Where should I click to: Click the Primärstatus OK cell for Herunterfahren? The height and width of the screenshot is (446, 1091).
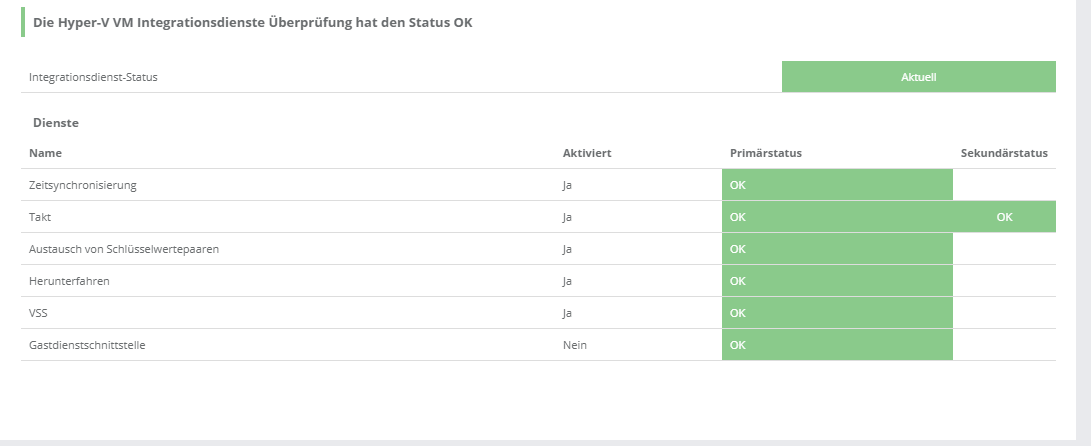pos(837,281)
